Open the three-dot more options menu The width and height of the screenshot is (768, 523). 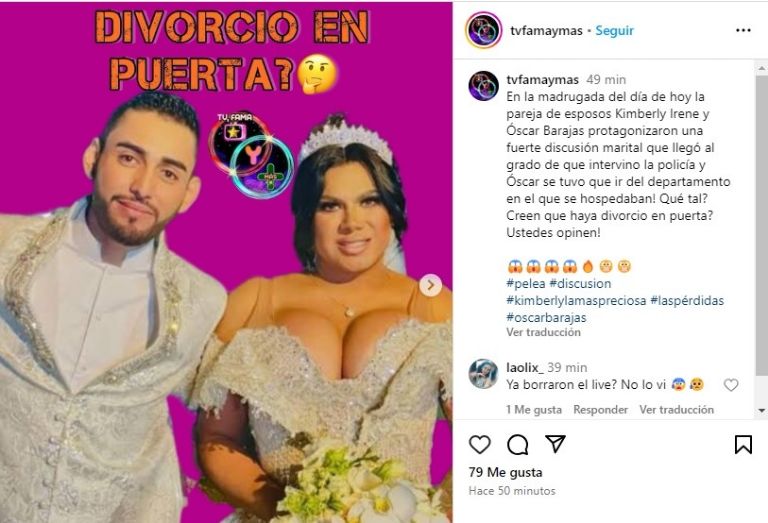(743, 30)
